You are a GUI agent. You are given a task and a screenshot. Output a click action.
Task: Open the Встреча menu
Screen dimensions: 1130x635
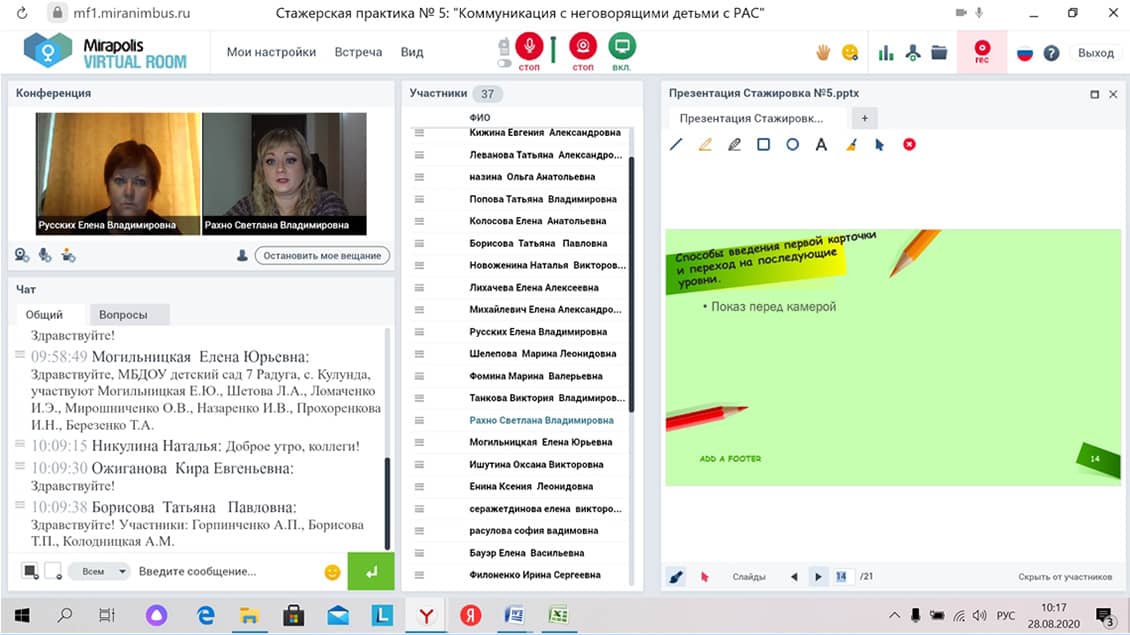click(x=358, y=52)
